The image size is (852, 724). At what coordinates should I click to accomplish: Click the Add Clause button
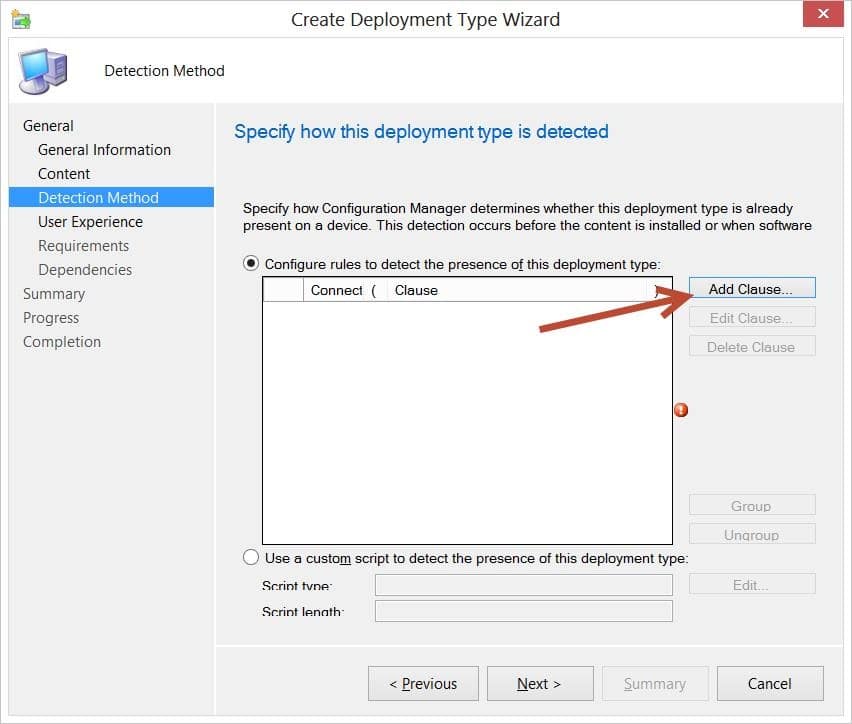tap(752, 288)
